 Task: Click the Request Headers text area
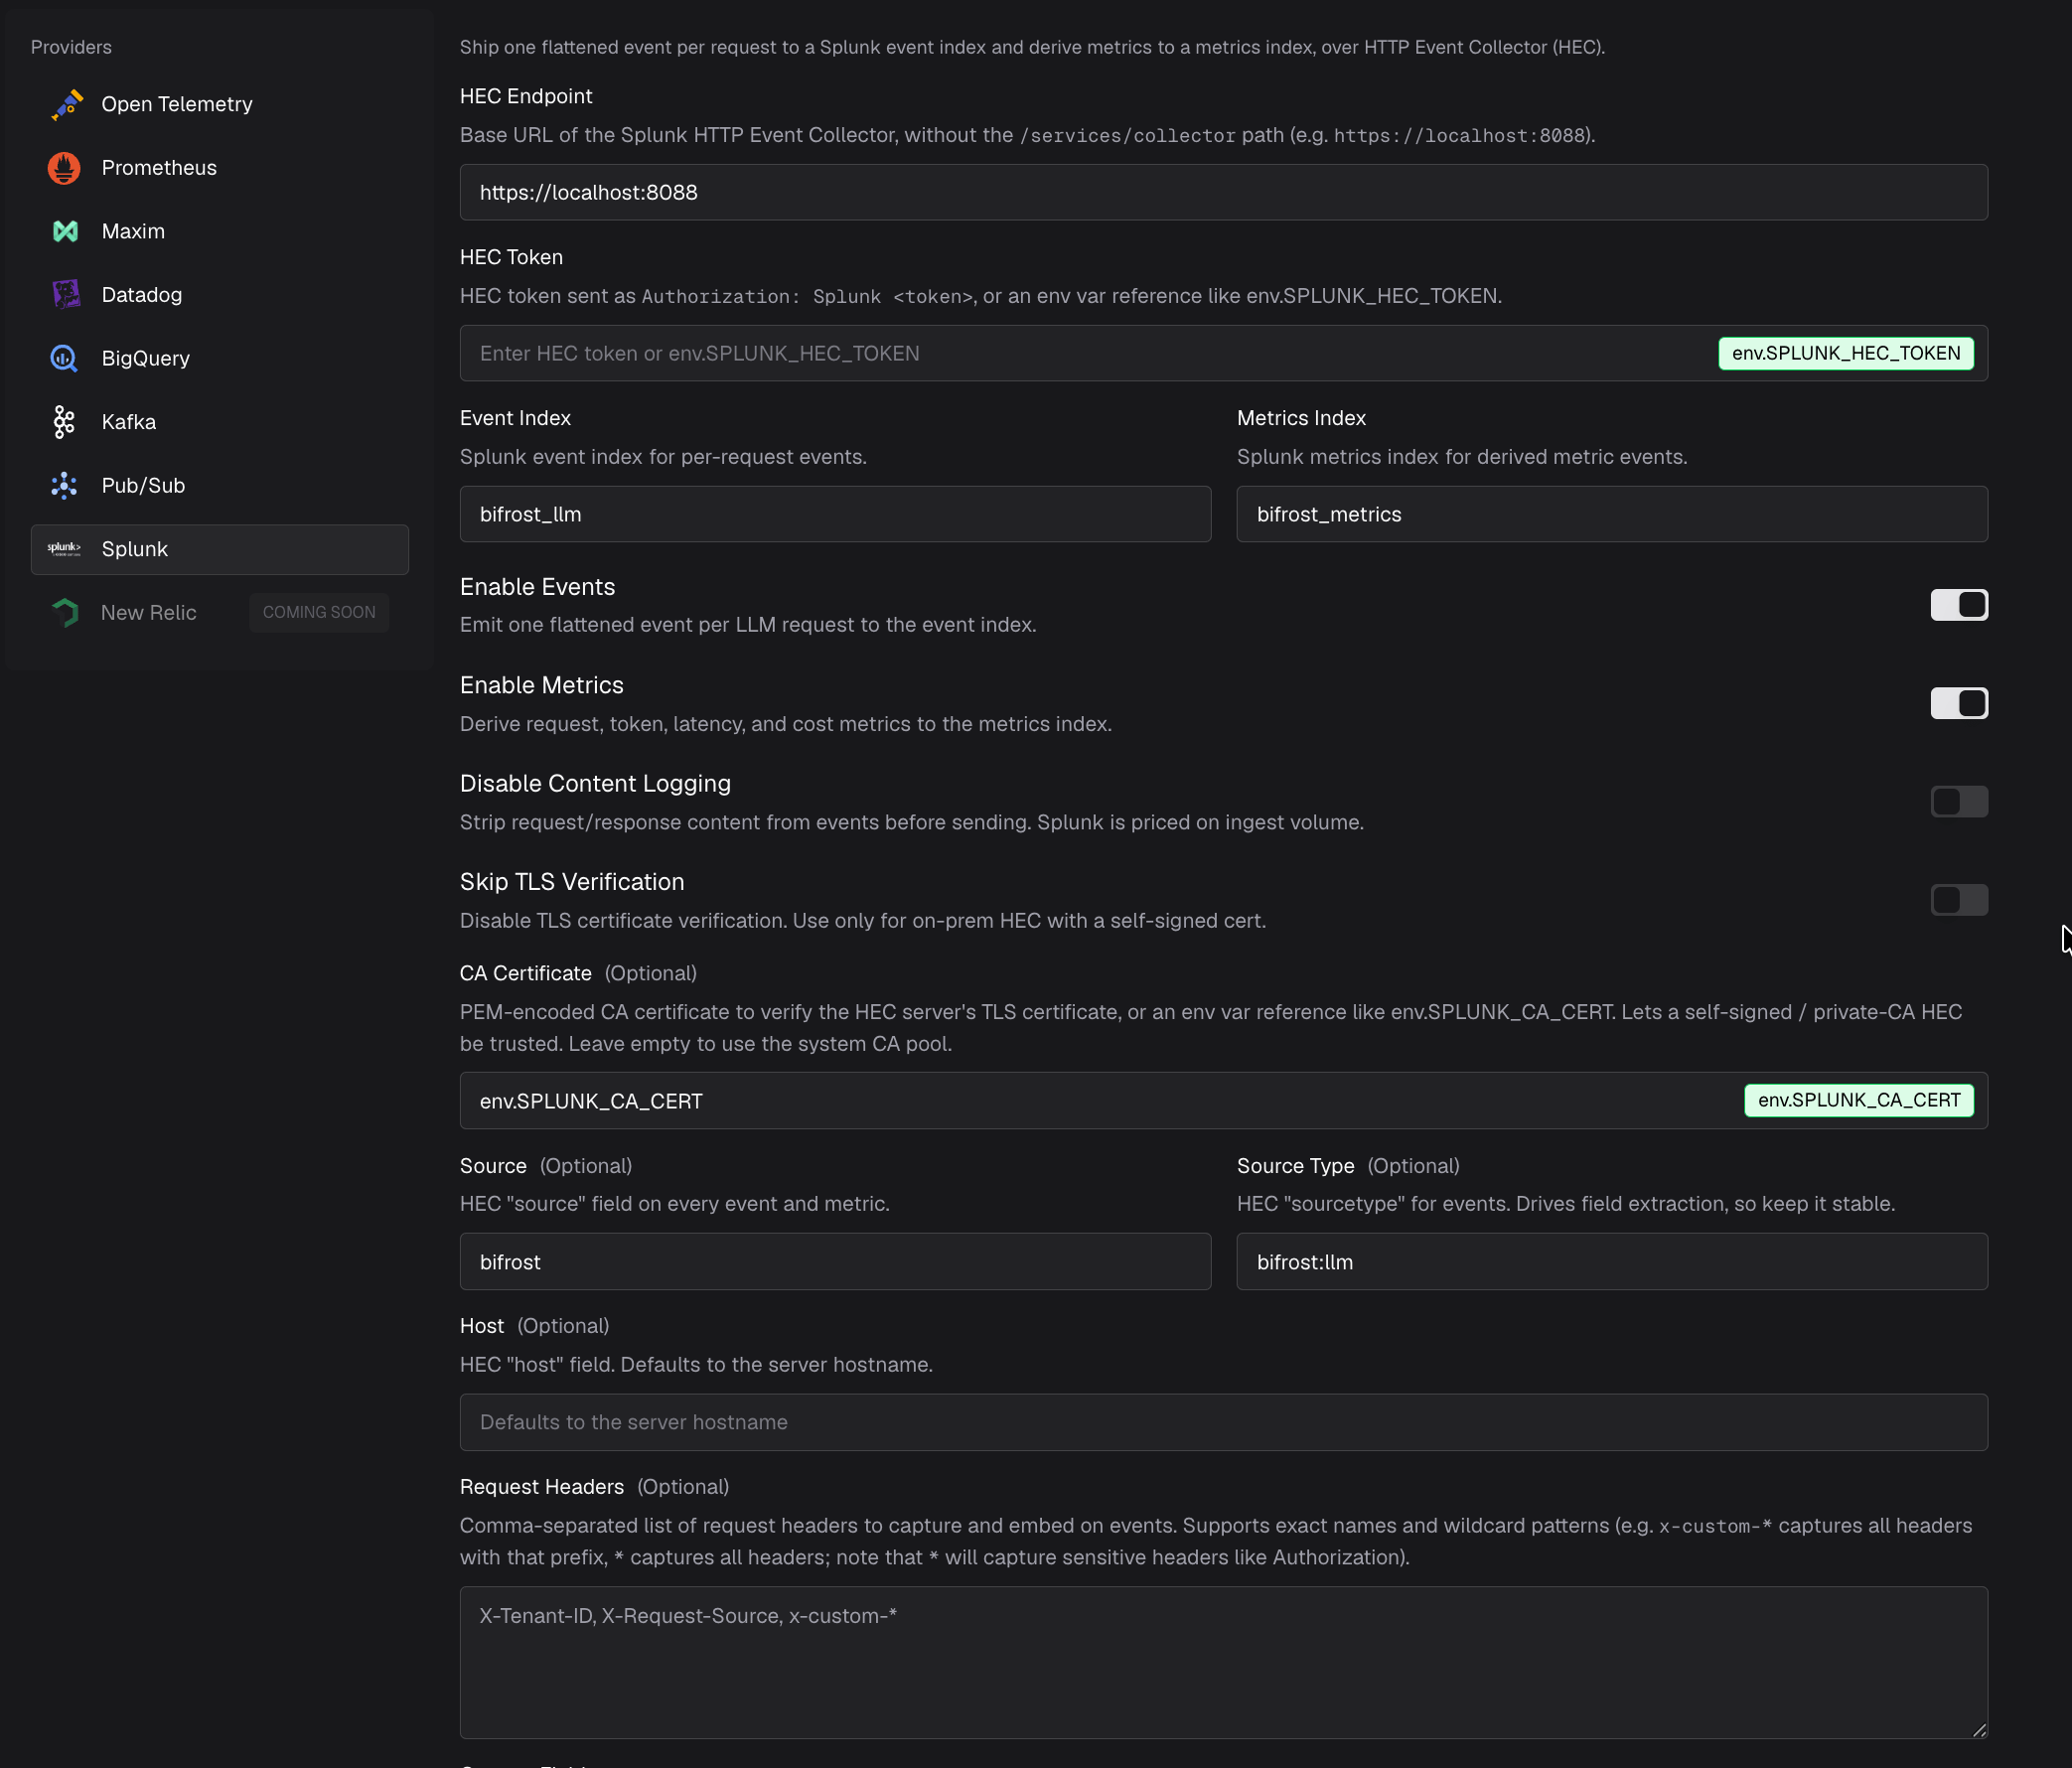coord(1223,1662)
